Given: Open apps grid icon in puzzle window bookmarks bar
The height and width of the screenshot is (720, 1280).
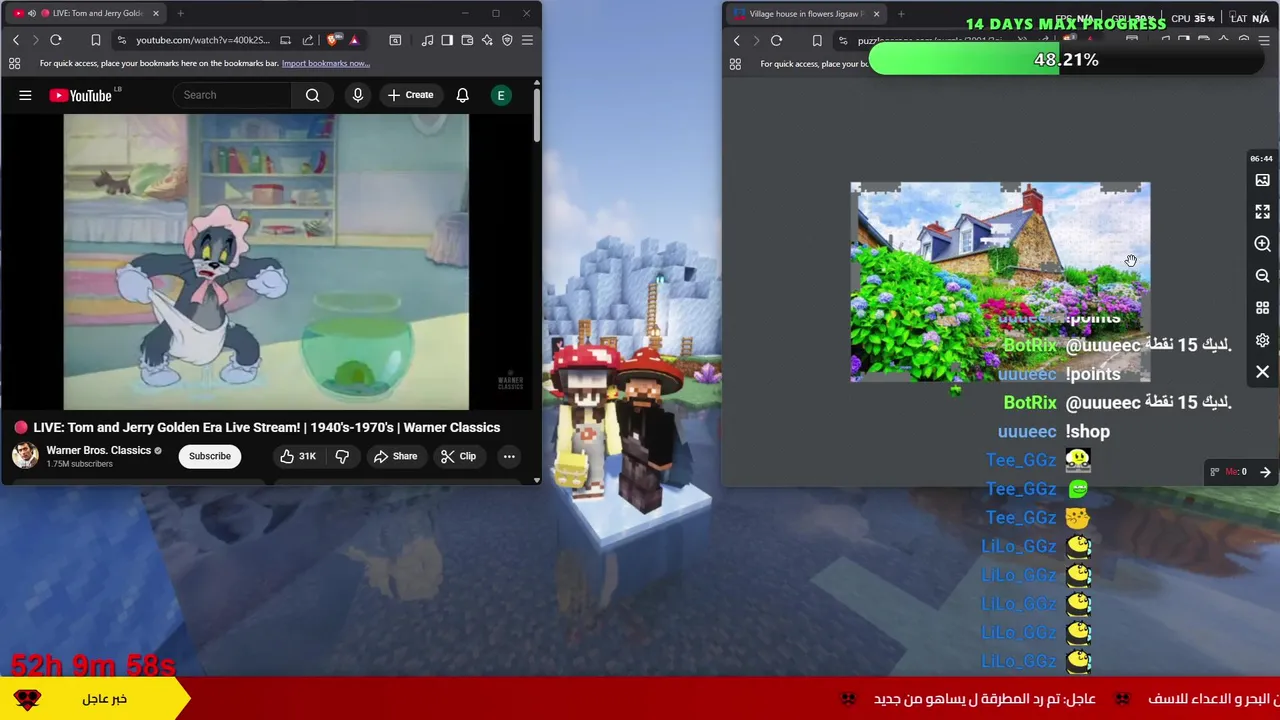Looking at the screenshot, I should (735, 64).
